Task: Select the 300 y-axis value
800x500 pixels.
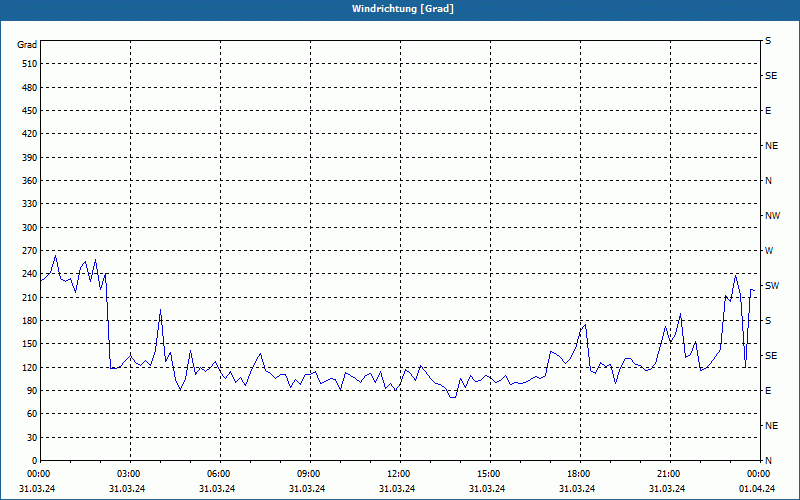Action: (30, 228)
